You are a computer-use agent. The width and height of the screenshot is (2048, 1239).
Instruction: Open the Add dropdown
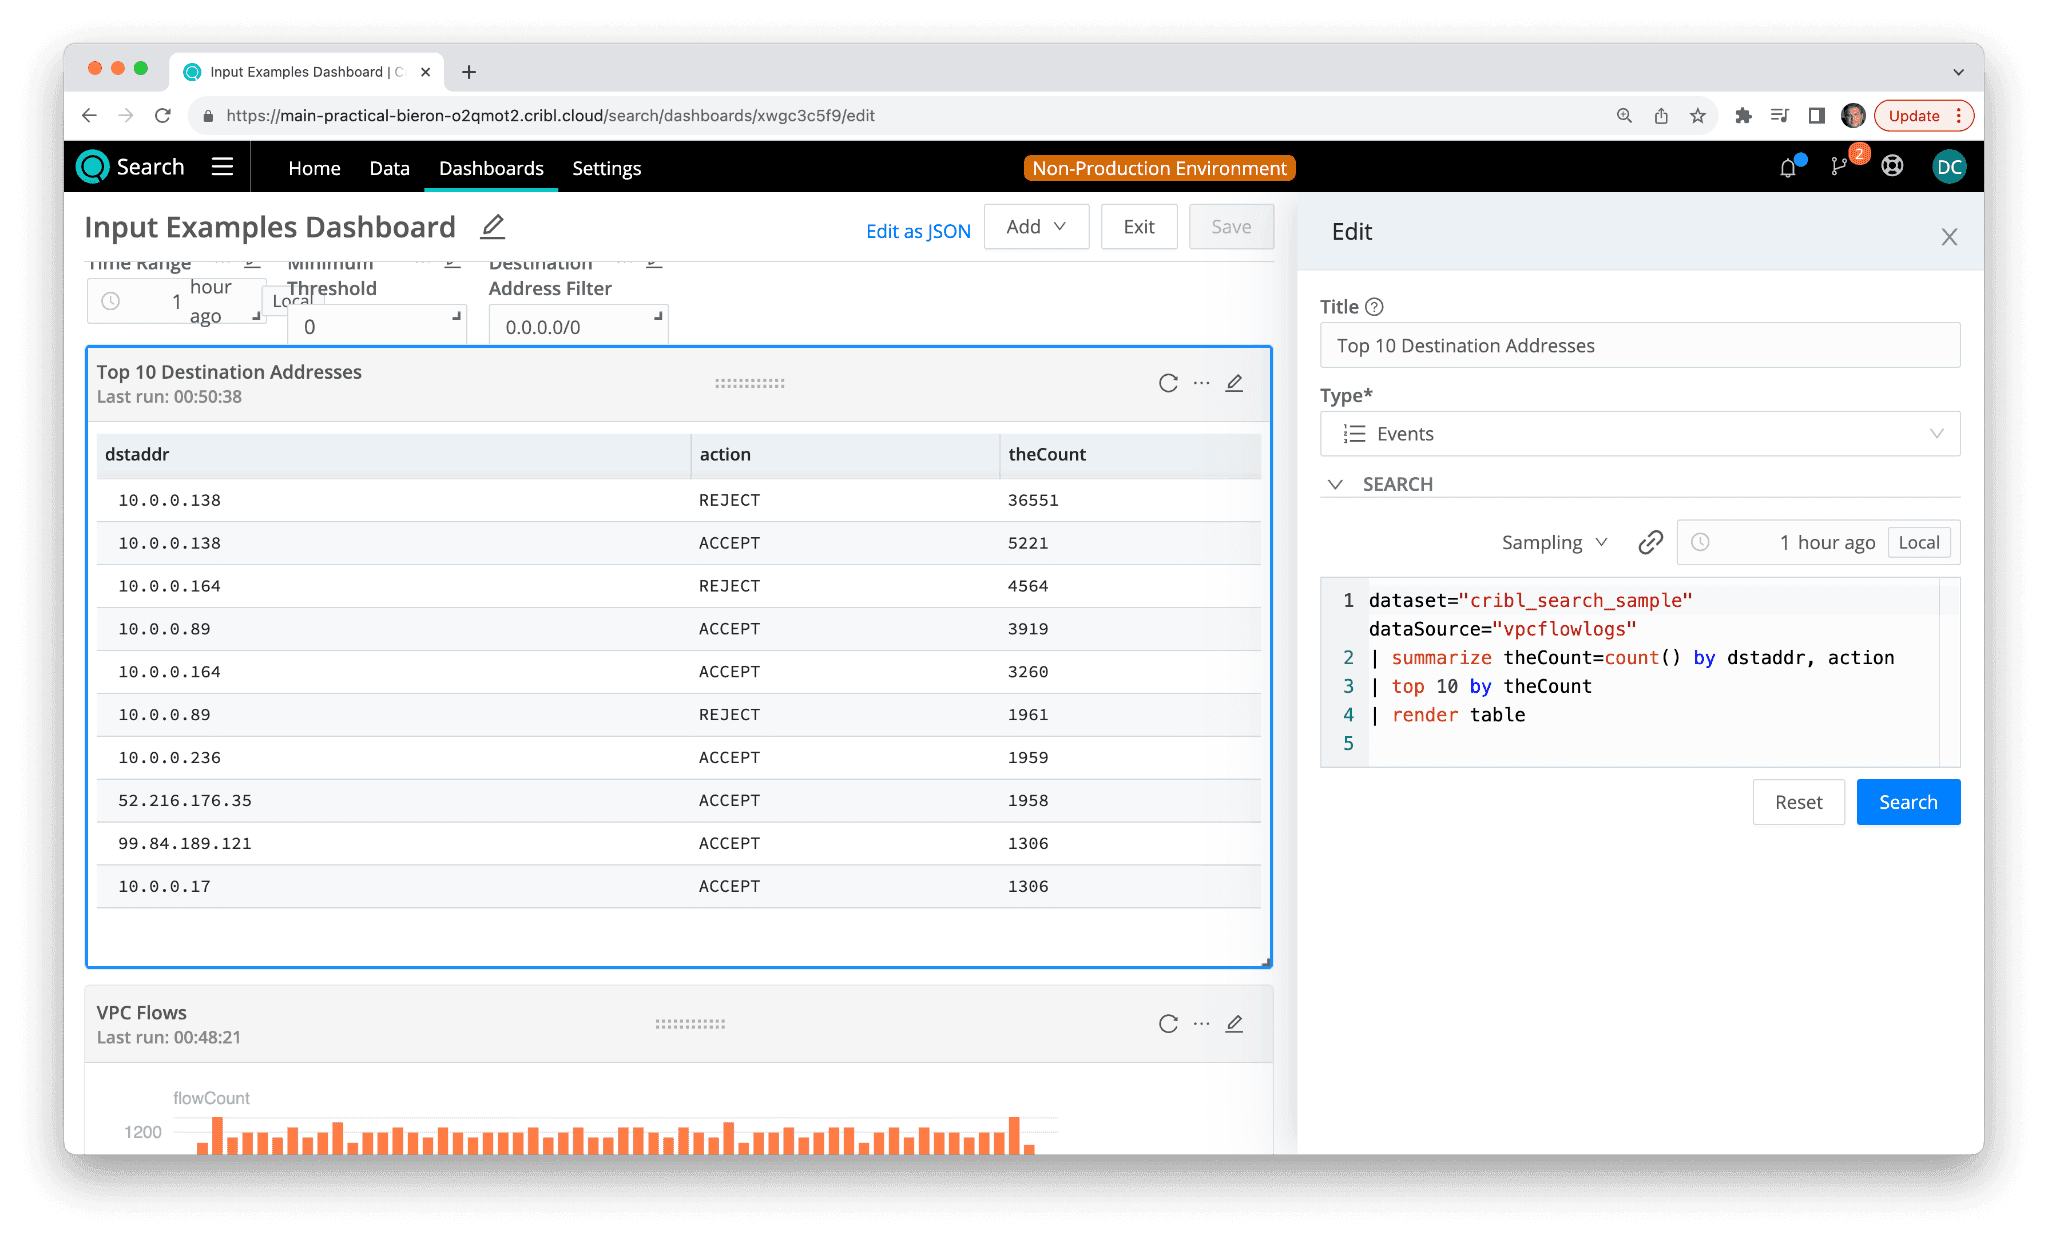coord(1036,227)
